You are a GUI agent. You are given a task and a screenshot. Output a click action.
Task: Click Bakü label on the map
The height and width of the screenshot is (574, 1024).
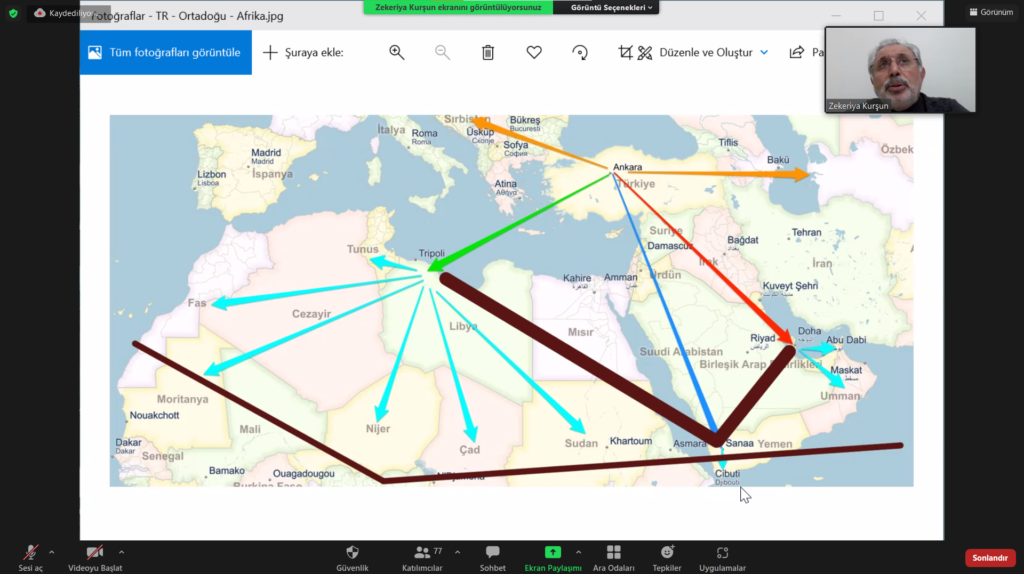[778, 160]
